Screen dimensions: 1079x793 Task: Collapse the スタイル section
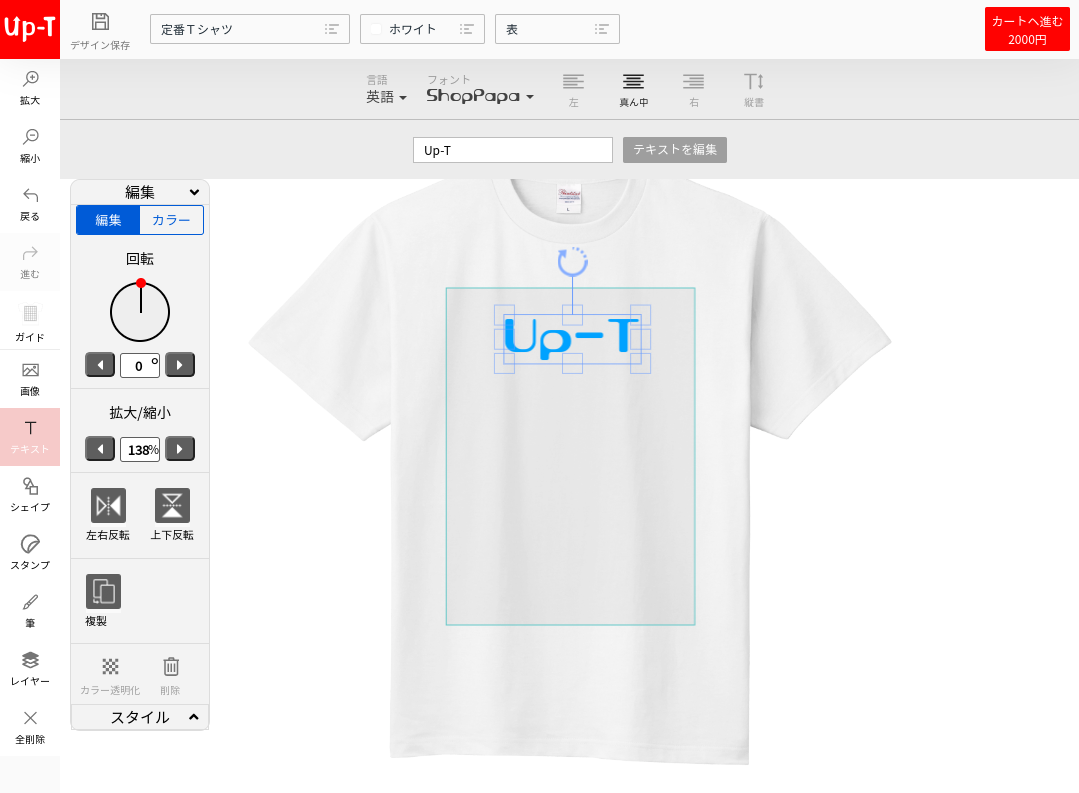pos(139,717)
